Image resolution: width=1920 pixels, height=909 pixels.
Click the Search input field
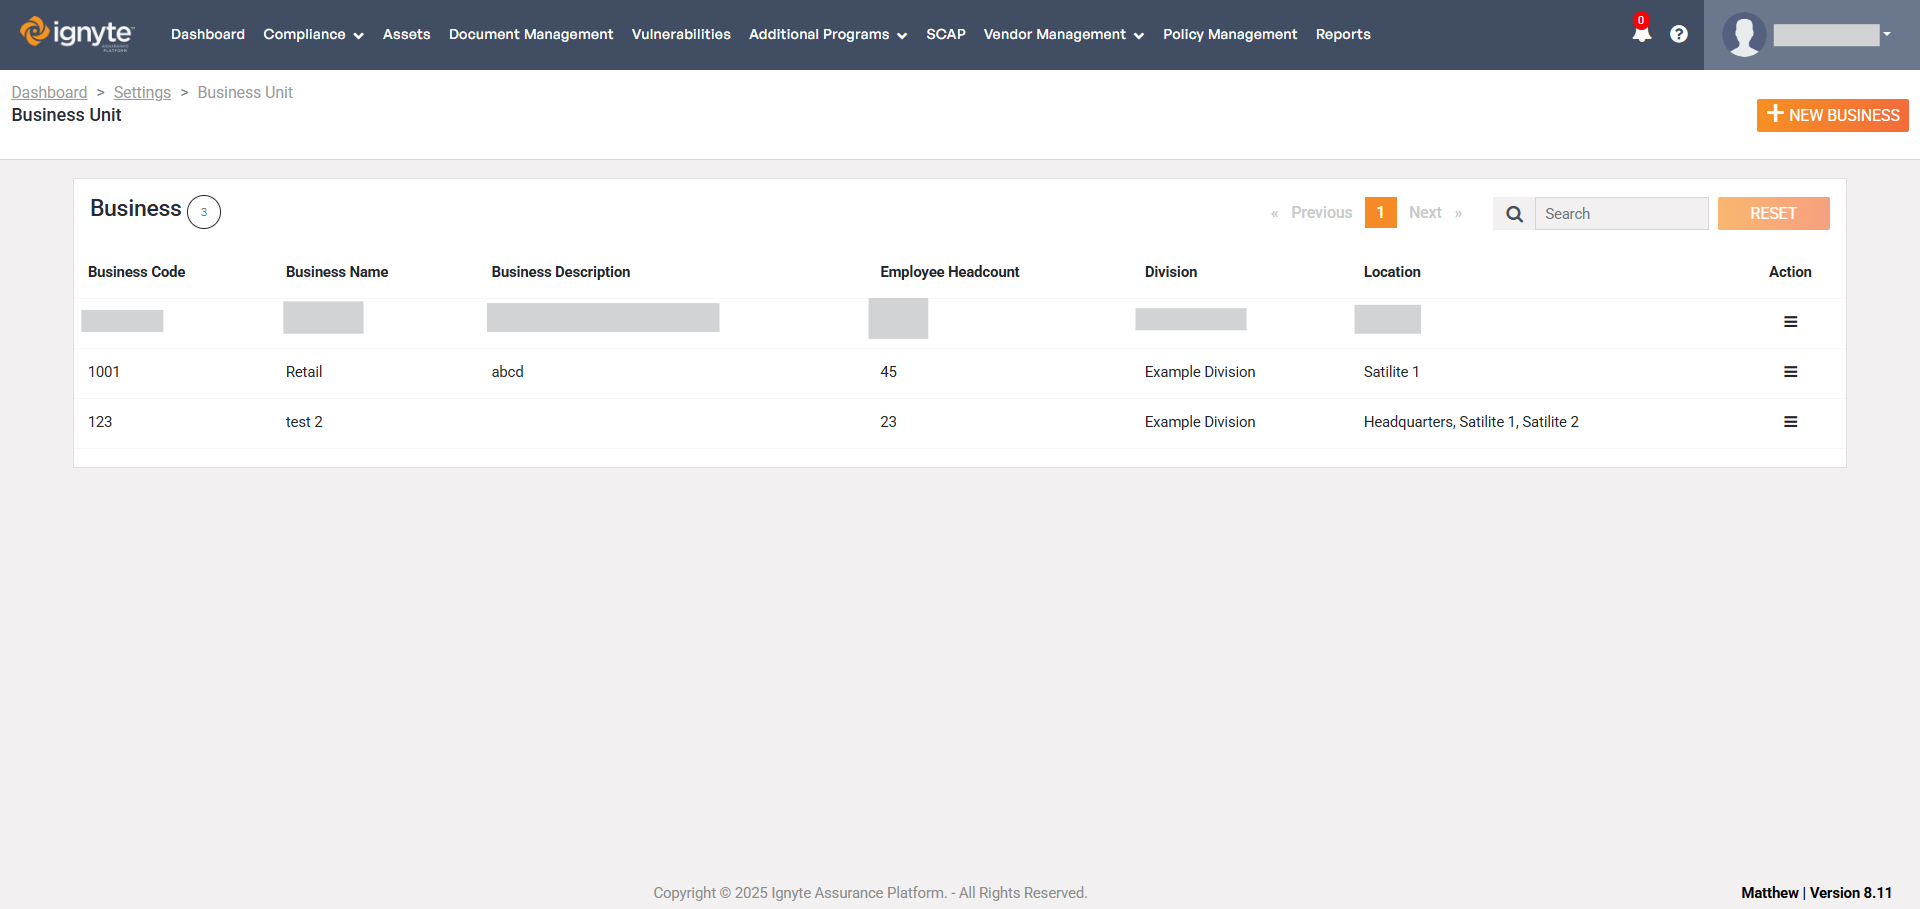tap(1621, 214)
